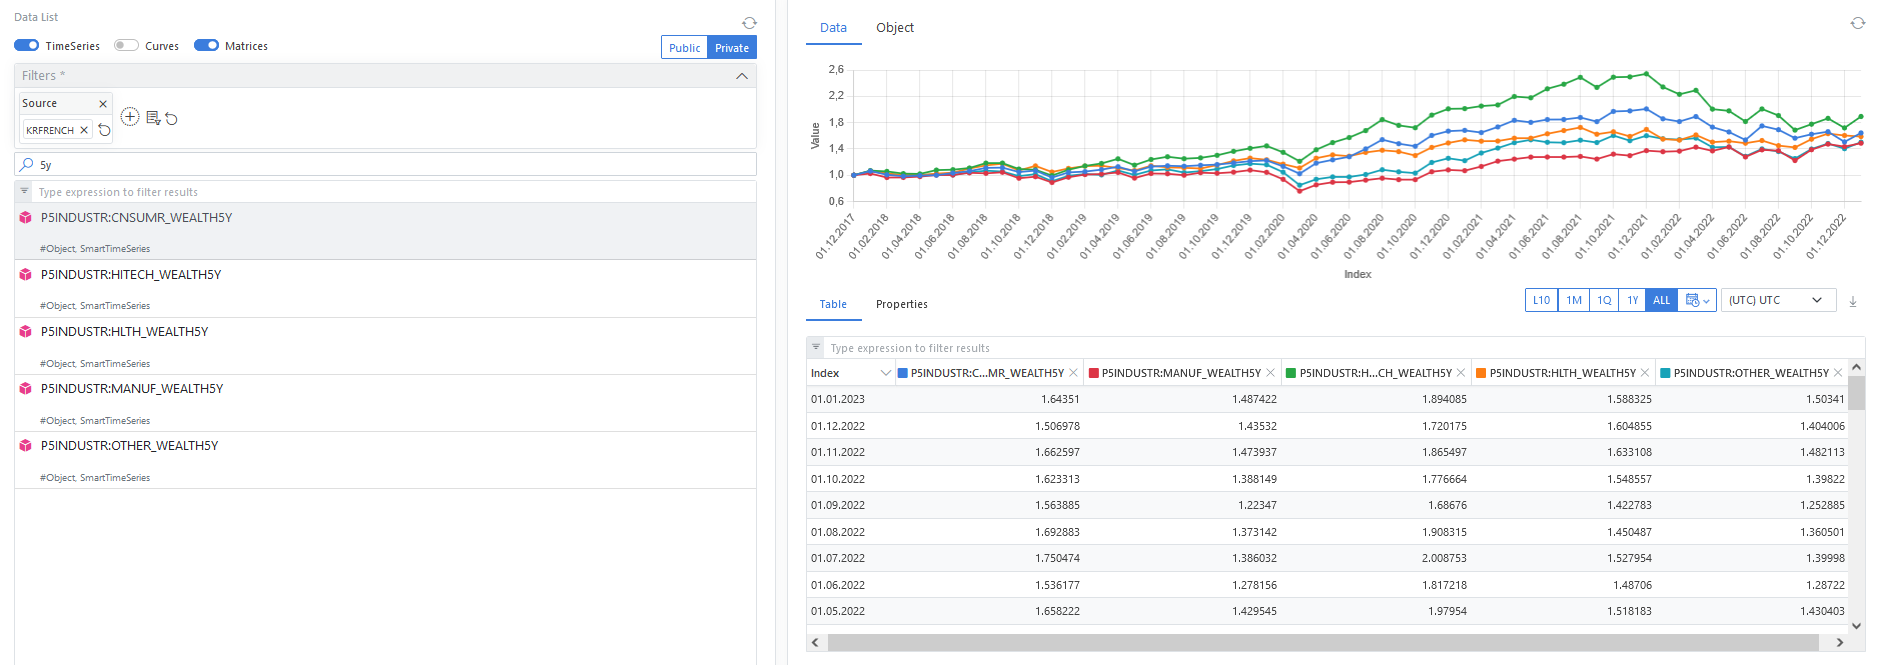This screenshot has width=1880, height=665.
Task: Refresh the Data List panel
Action: pyautogui.click(x=749, y=23)
